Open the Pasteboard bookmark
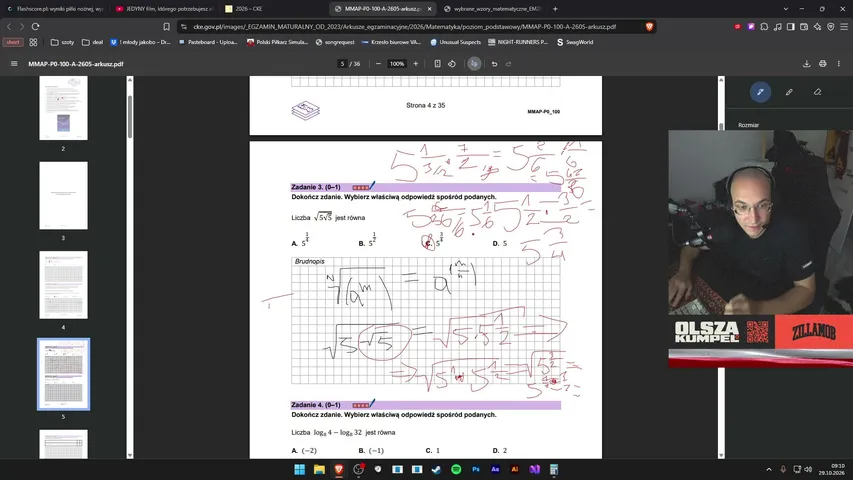Screen dimensions: 853x480 [208, 42]
